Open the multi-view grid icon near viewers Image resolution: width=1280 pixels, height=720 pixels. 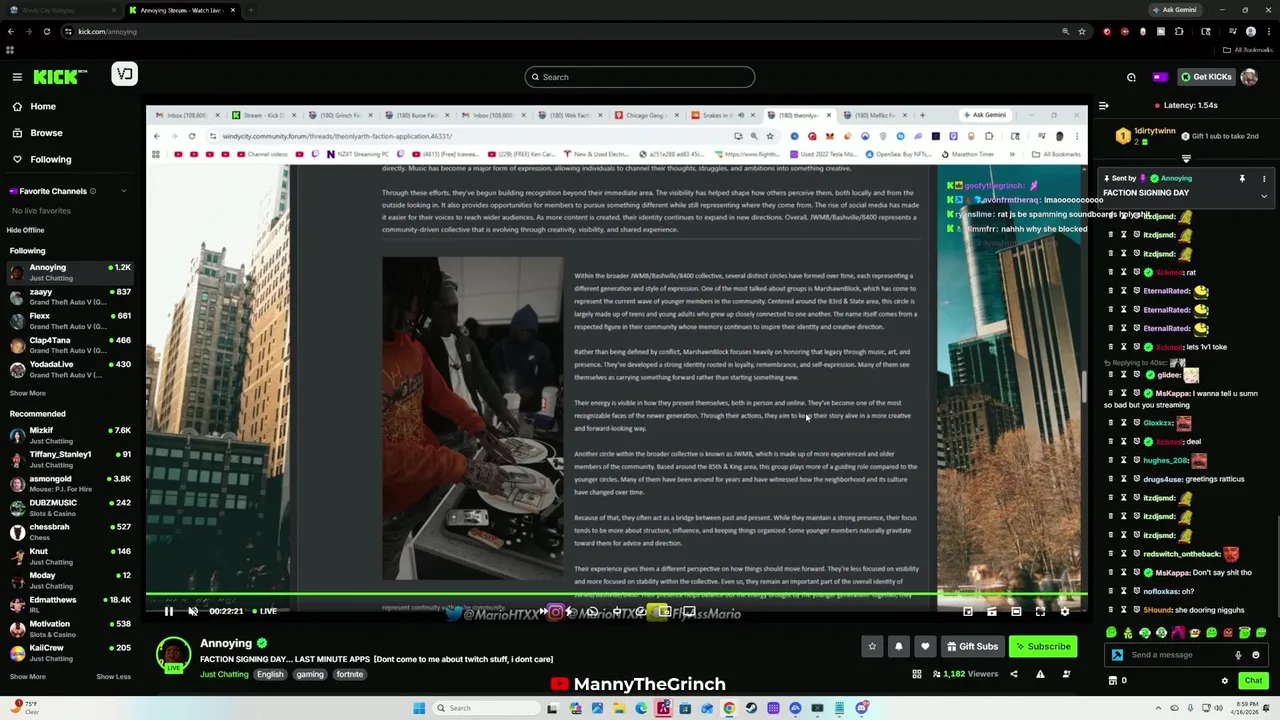pos(916,674)
